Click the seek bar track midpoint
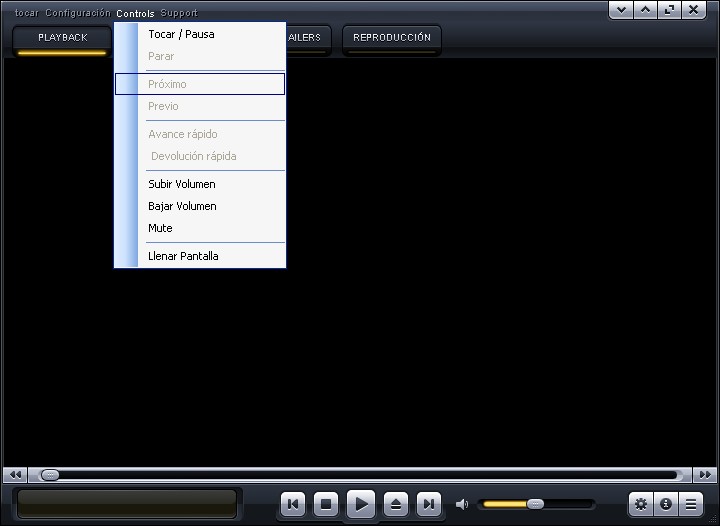The width and height of the screenshot is (720, 526). click(360, 475)
